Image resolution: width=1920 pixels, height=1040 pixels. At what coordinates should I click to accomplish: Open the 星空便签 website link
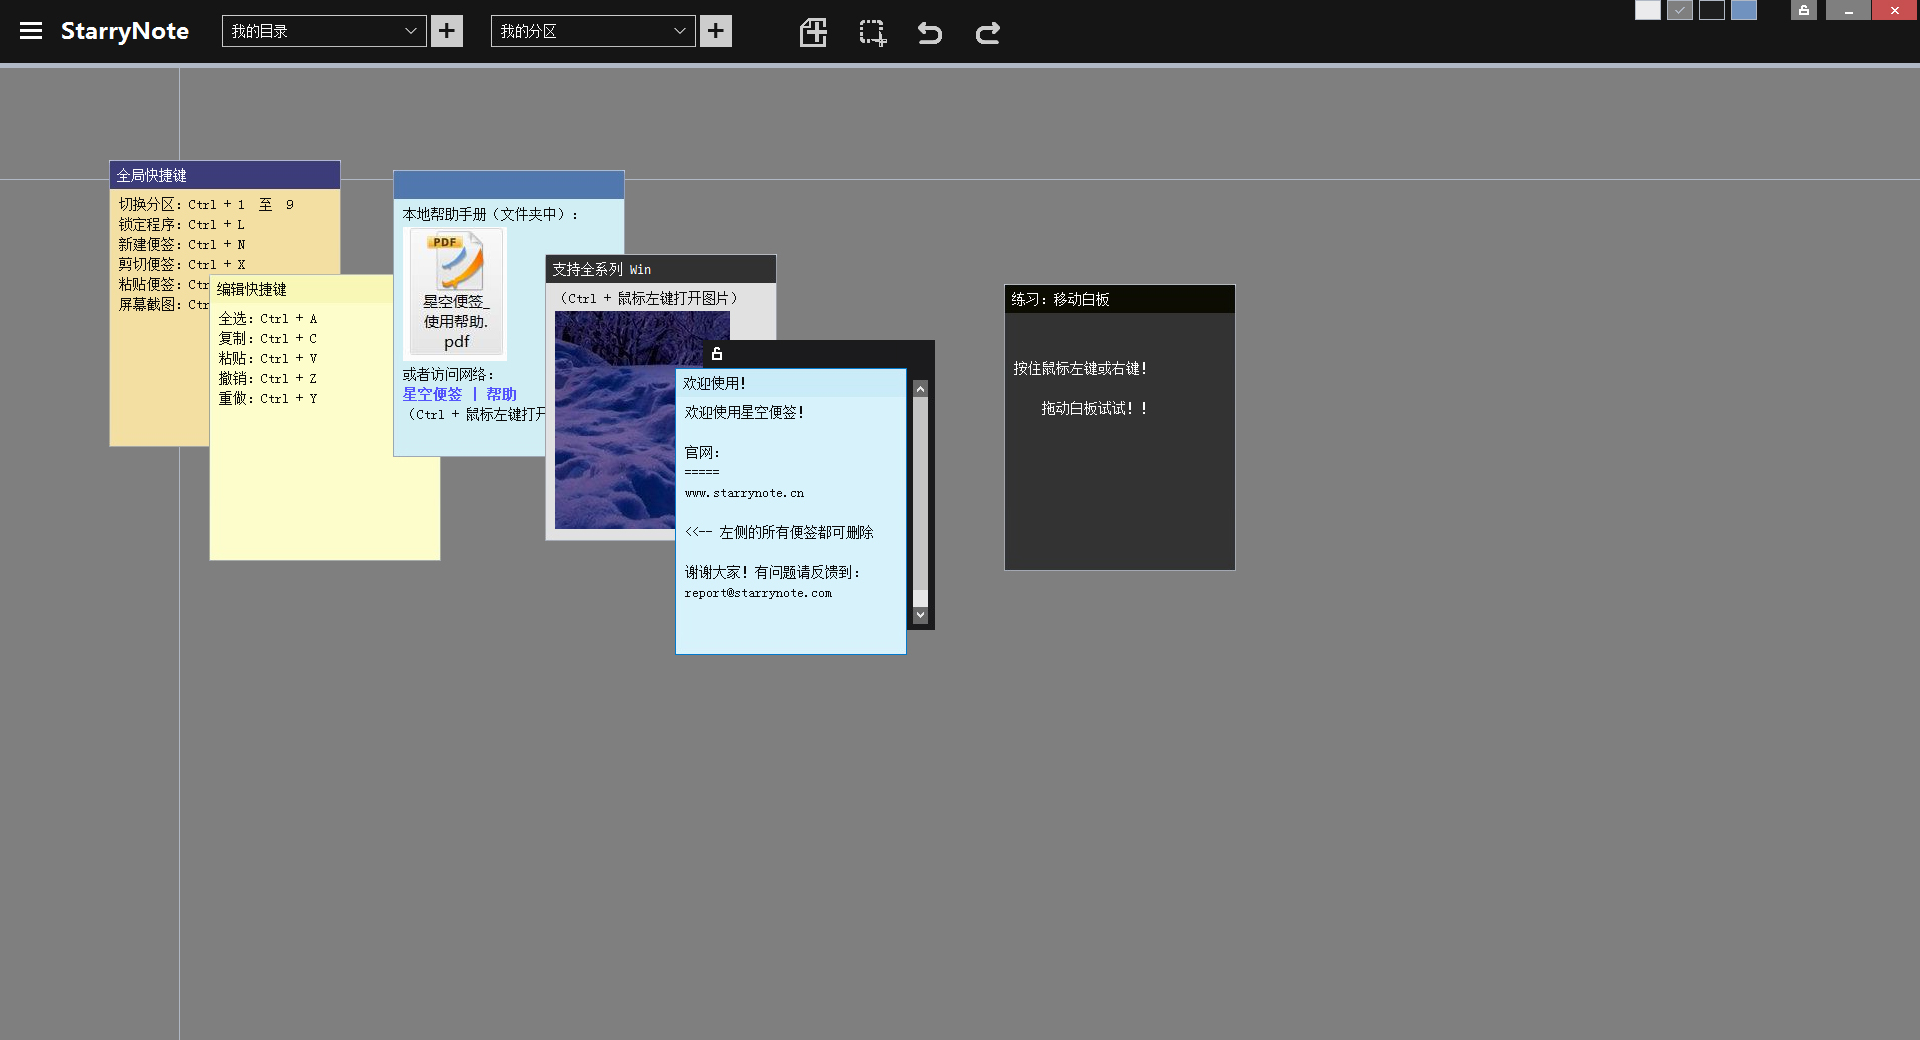(432, 394)
